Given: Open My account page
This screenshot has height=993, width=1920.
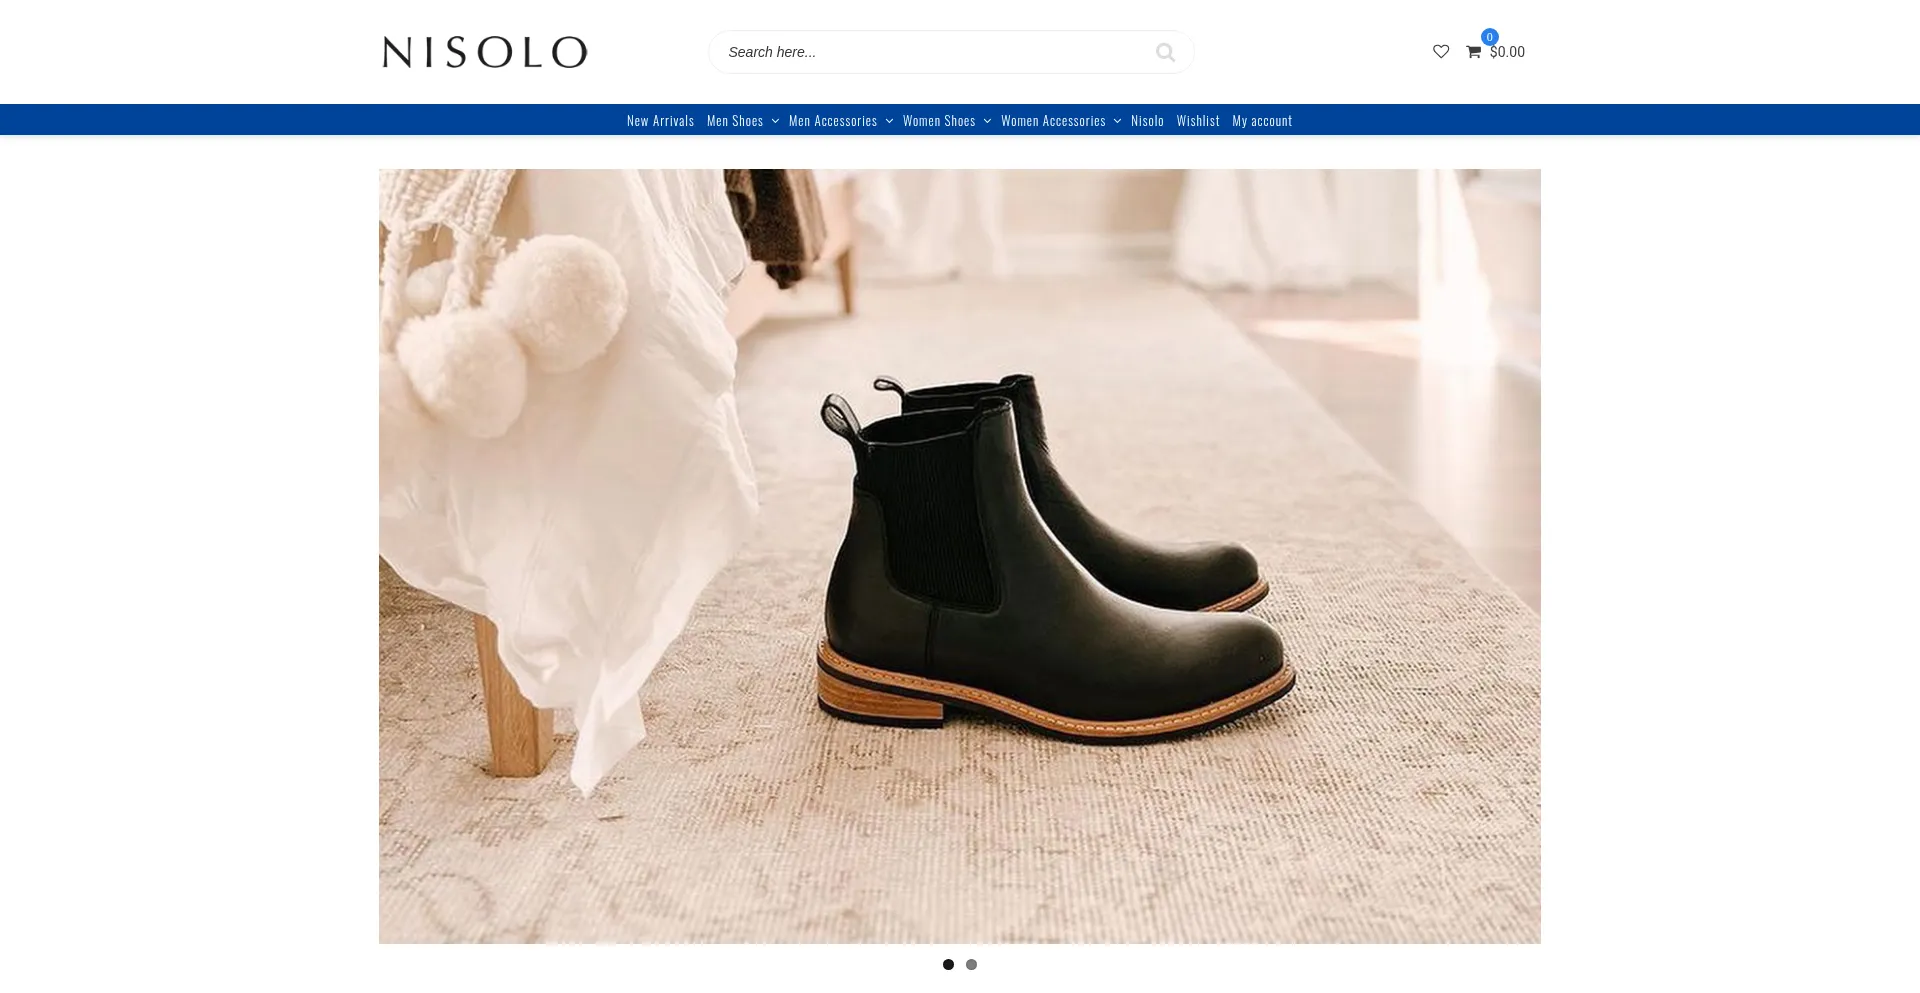Looking at the screenshot, I should 1262,121.
